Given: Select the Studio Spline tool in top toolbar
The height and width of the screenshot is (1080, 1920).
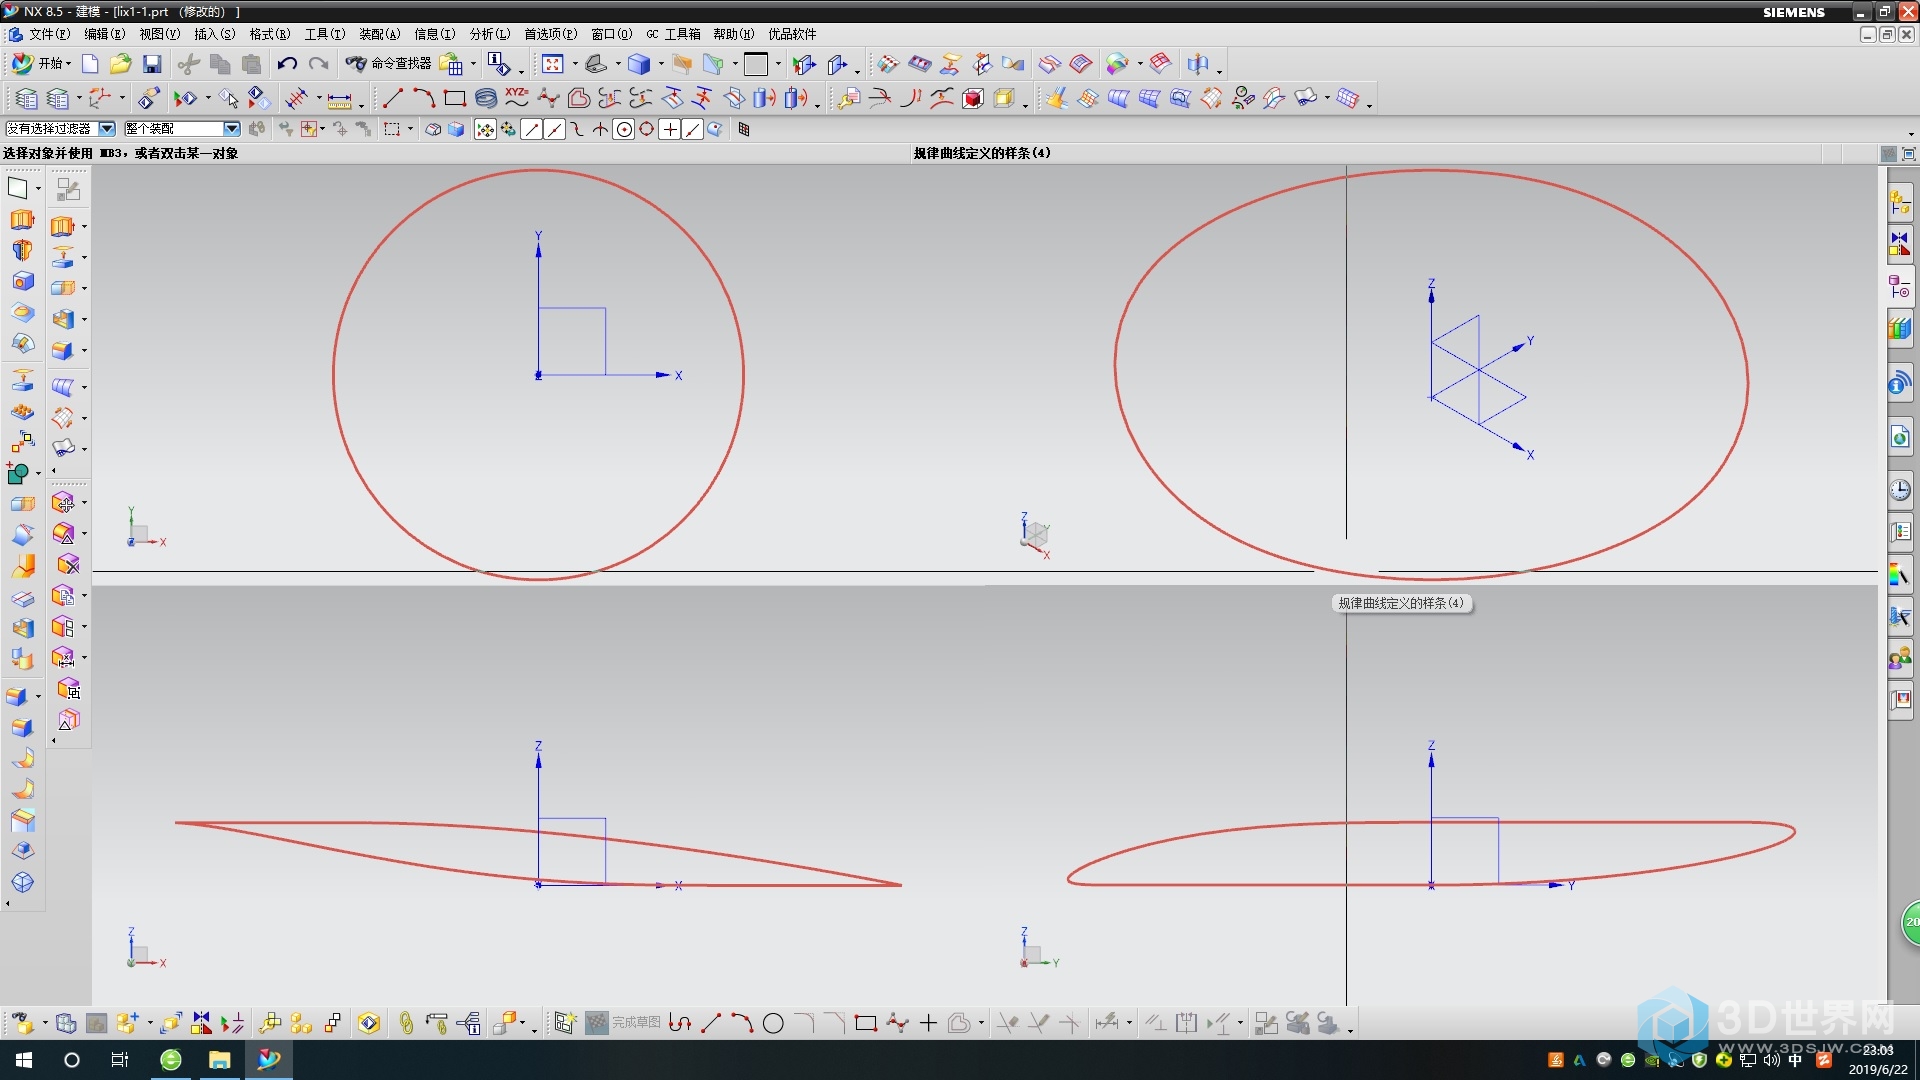Looking at the screenshot, I should [548, 98].
